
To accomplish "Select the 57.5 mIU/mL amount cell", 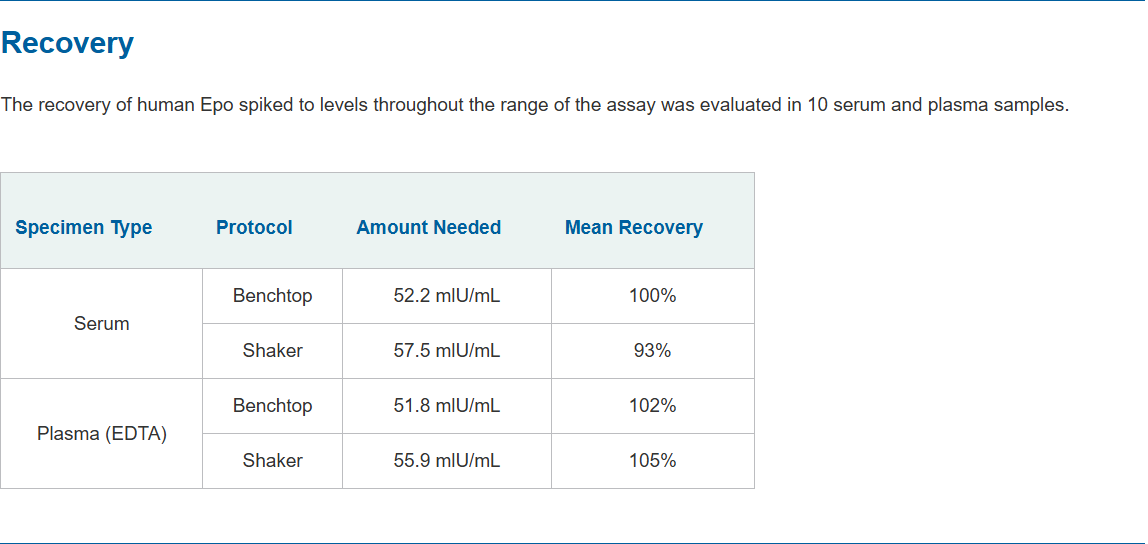I will 447,351.
